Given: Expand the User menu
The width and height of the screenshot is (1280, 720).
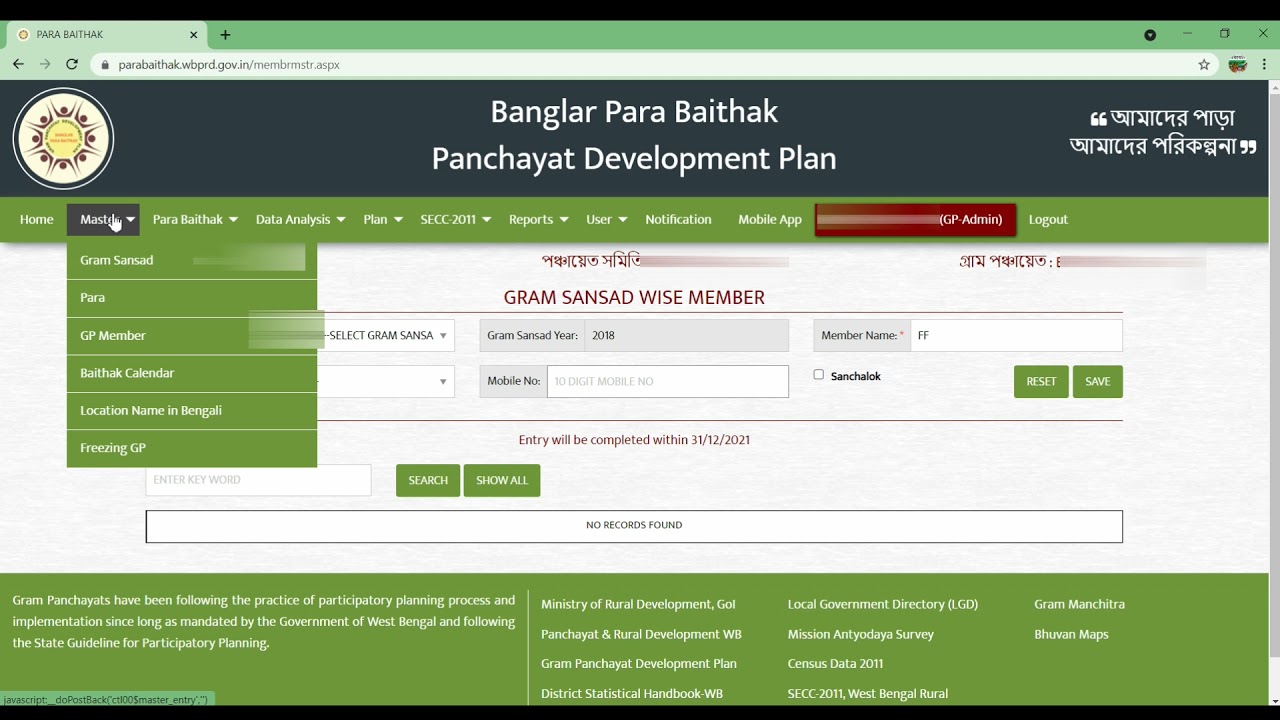Looking at the screenshot, I should click(606, 219).
